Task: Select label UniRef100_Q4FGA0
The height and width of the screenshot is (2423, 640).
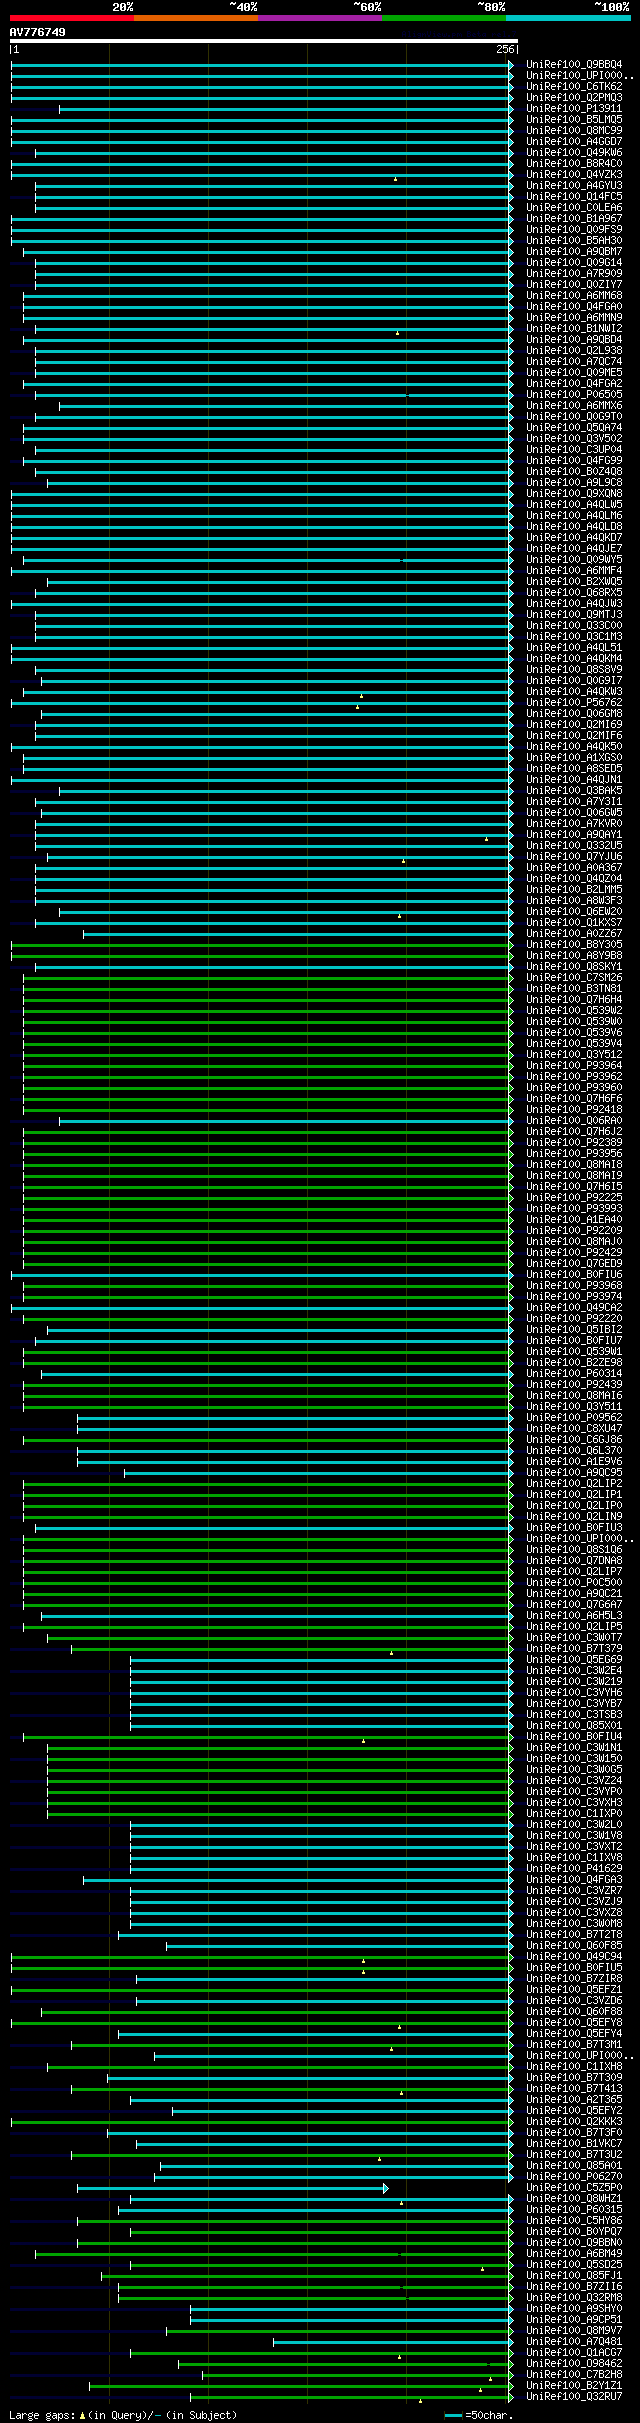Action: [574, 307]
